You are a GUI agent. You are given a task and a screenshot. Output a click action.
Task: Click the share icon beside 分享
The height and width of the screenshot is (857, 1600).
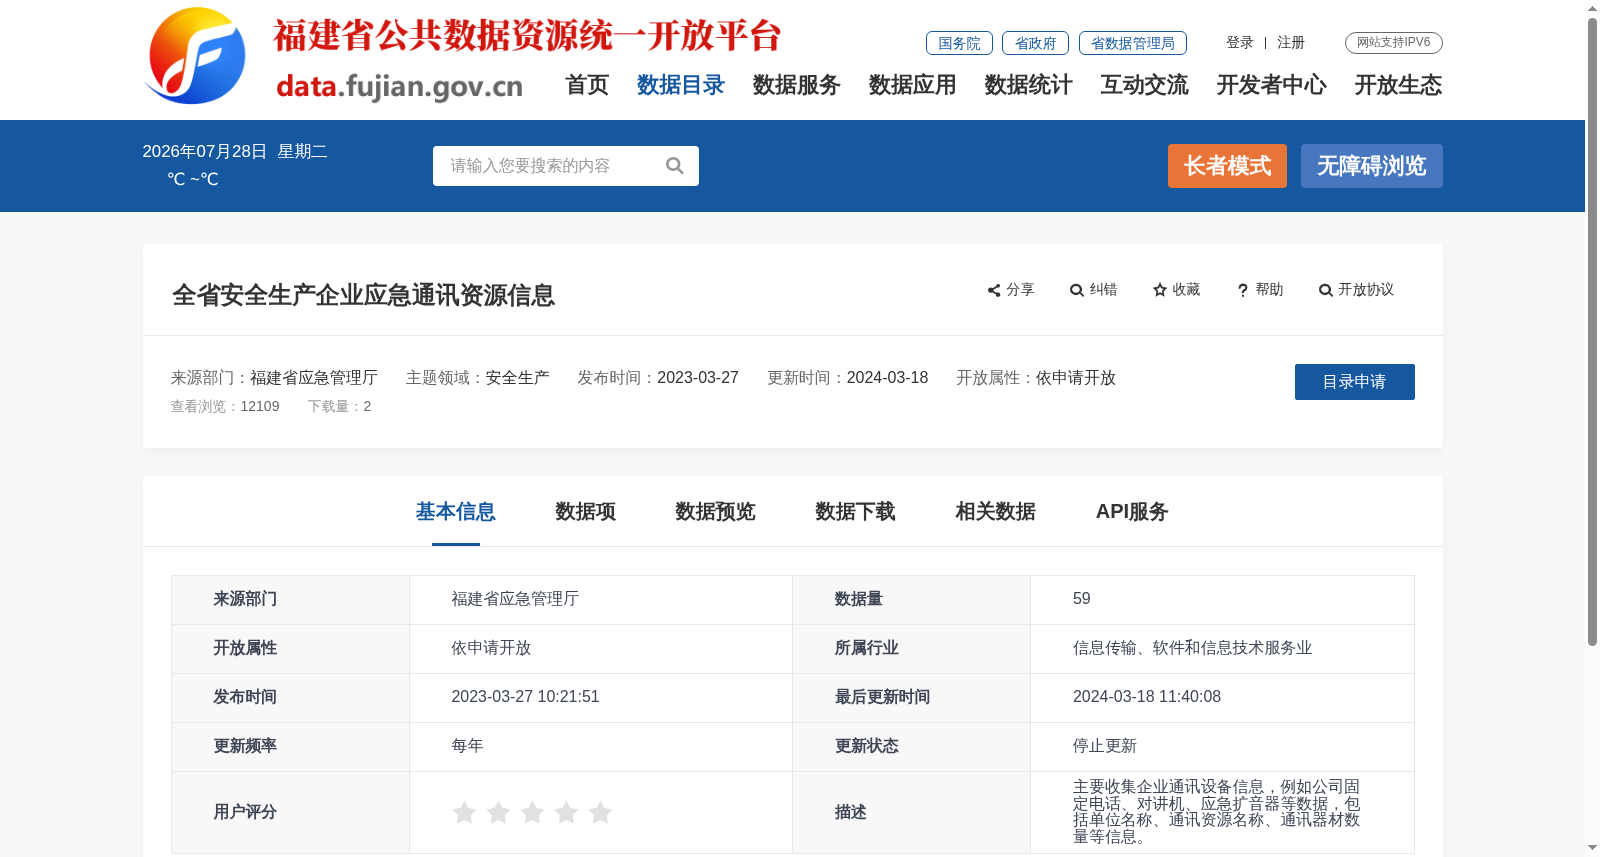[994, 290]
